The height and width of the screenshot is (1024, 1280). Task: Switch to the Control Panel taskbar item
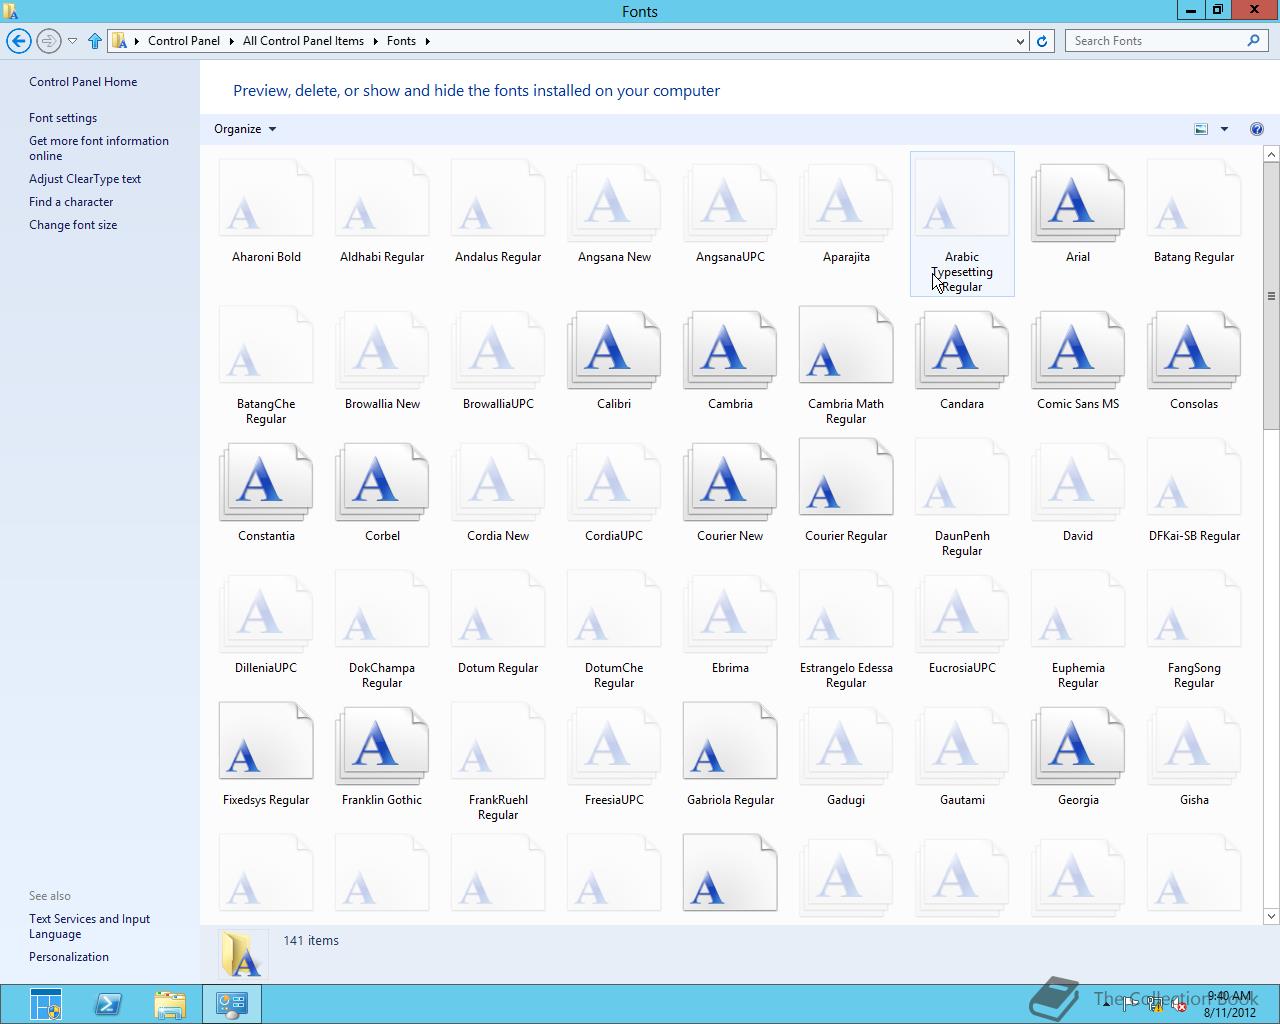point(232,1004)
